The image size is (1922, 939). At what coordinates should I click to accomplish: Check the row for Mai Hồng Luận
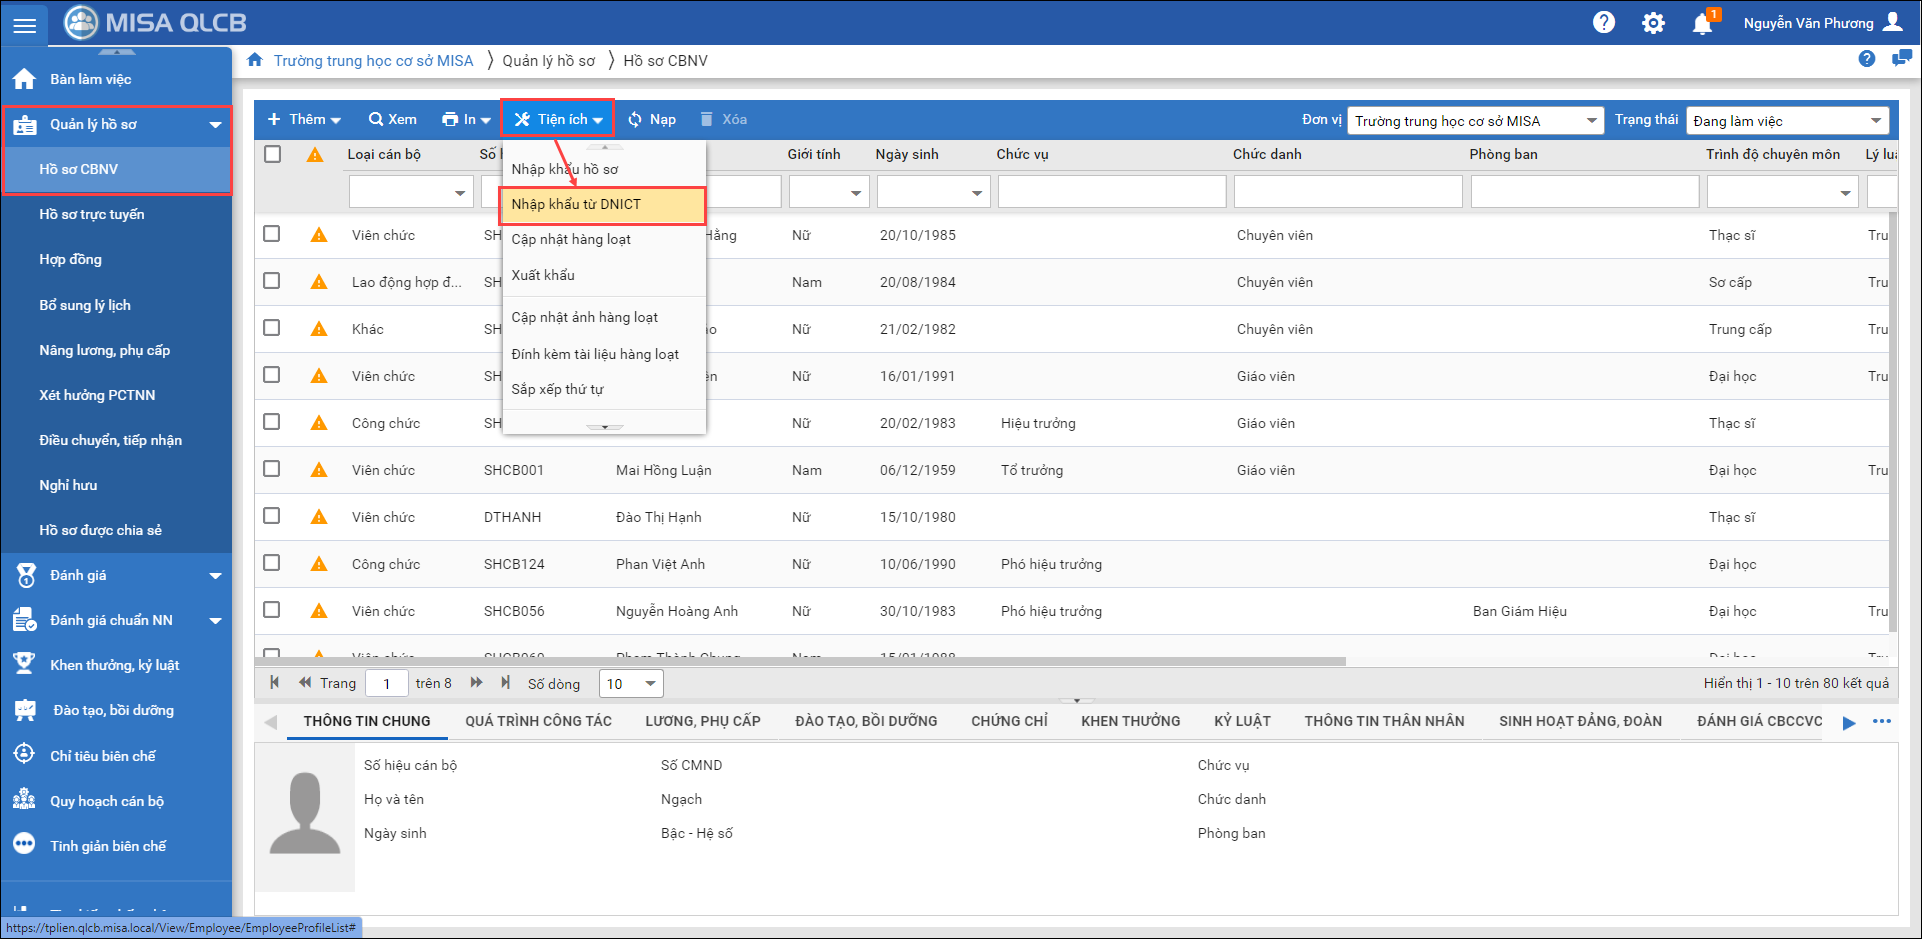point(272,469)
